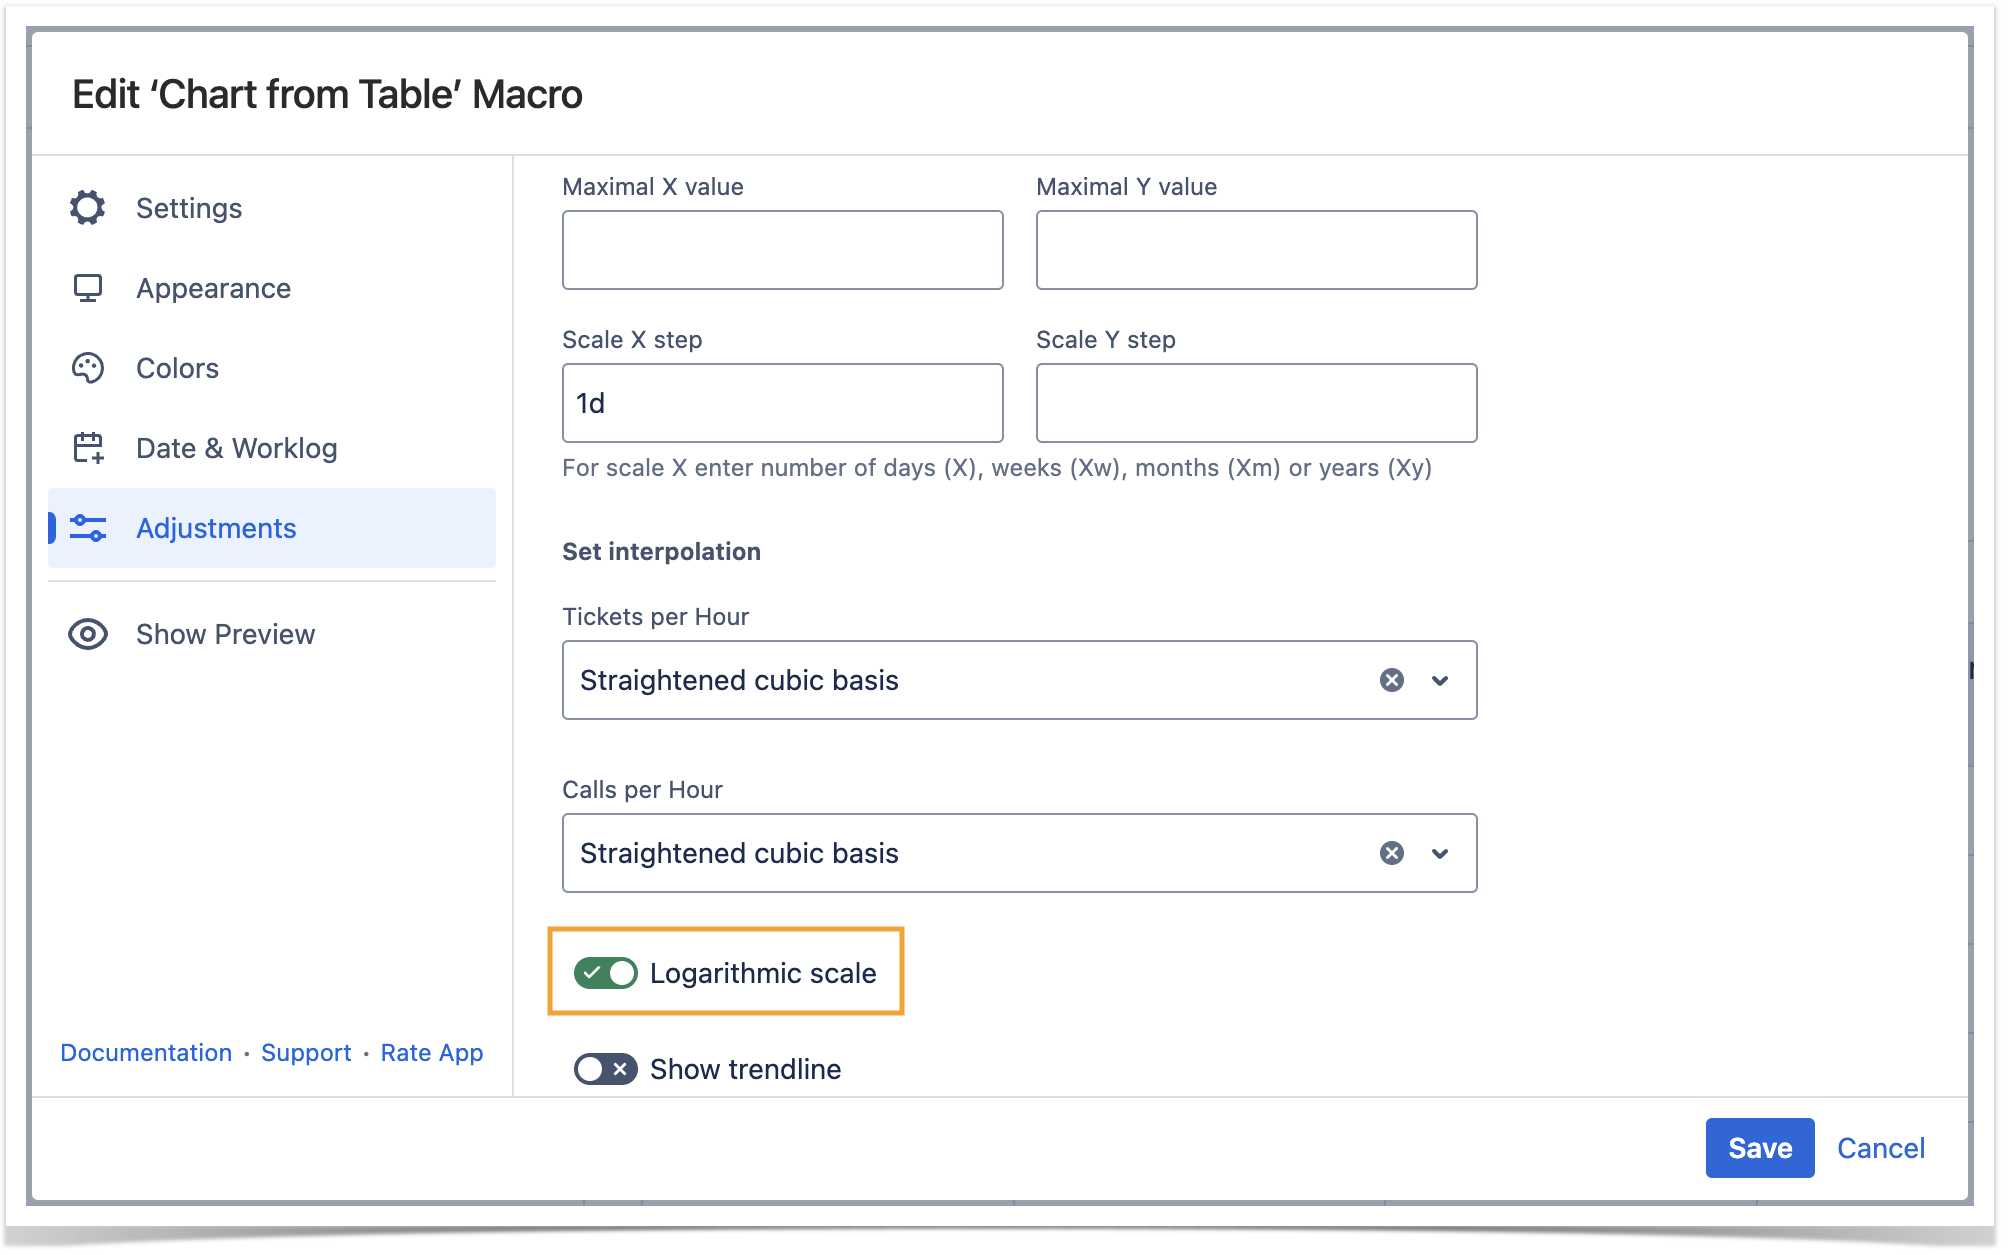Expand the Tickets per Hour interpolation dropdown
The image size is (2008, 1255).
coord(1440,680)
